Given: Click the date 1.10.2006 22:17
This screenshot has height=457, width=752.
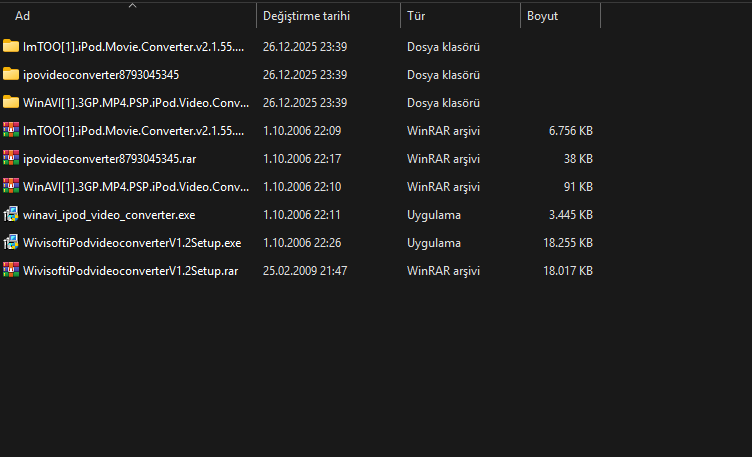Looking at the screenshot, I should pyautogui.click(x=302, y=159).
